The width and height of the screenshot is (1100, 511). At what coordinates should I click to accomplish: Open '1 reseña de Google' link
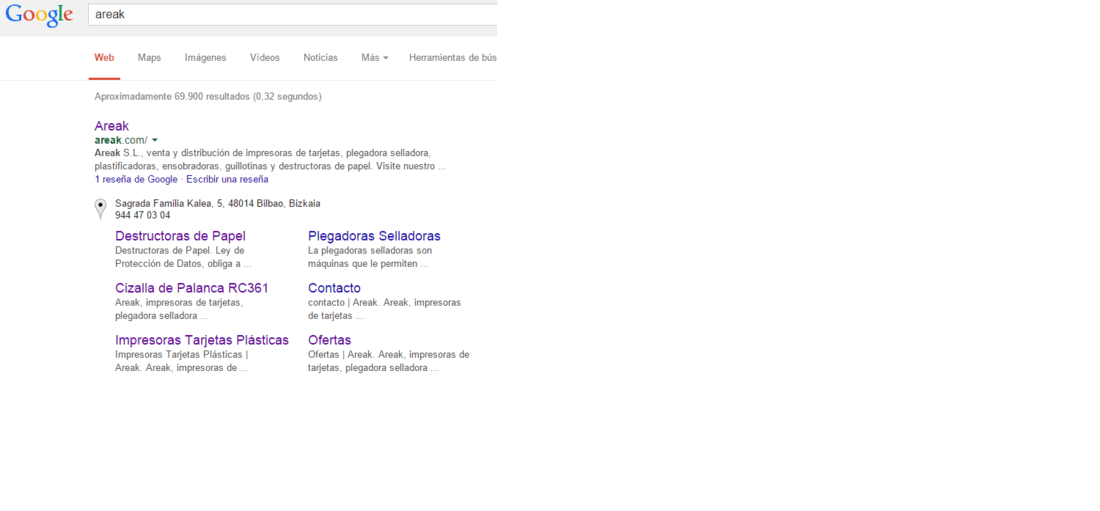coord(136,179)
